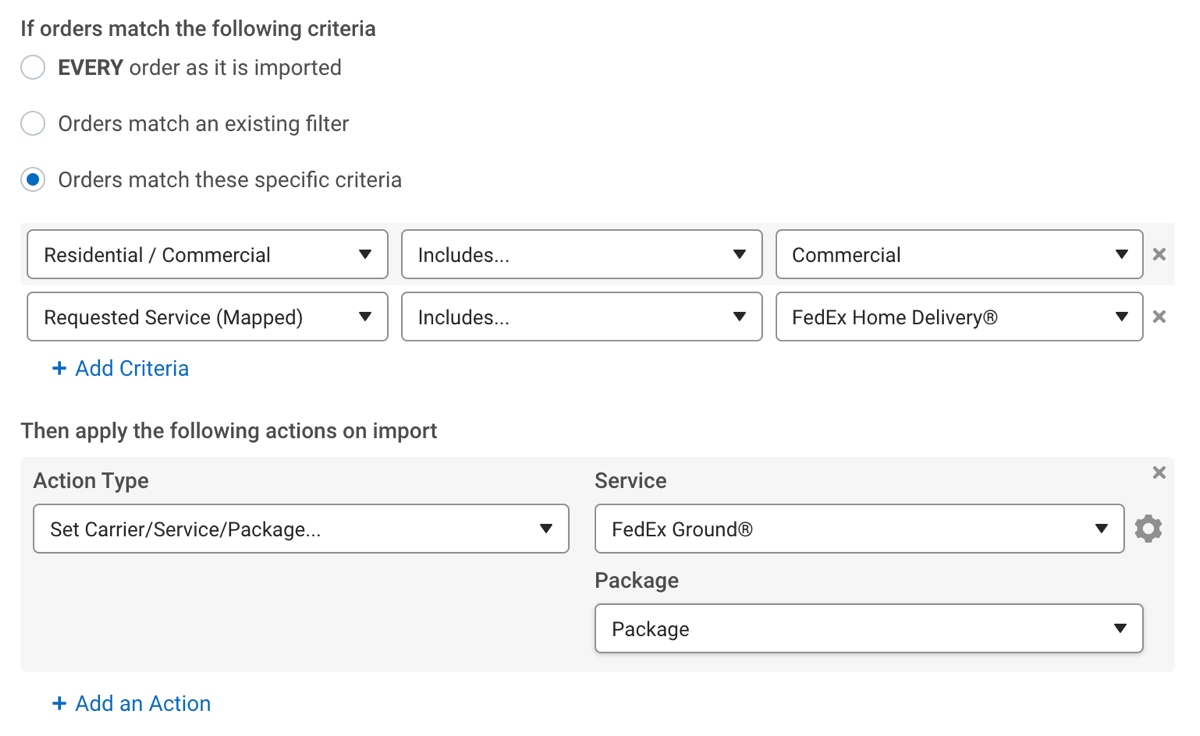Click the 'Then apply the following actions on import' heading
The height and width of the screenshot is (736, 1200).
[229, 431]
